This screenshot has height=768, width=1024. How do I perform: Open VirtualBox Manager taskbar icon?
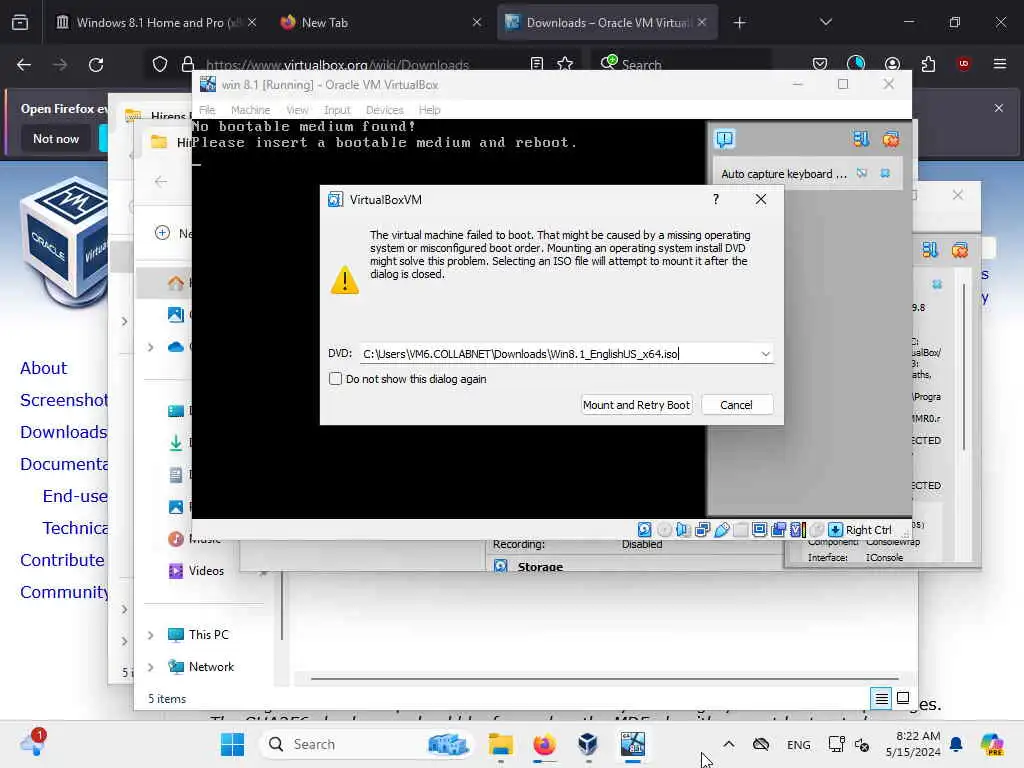point(588,744)
